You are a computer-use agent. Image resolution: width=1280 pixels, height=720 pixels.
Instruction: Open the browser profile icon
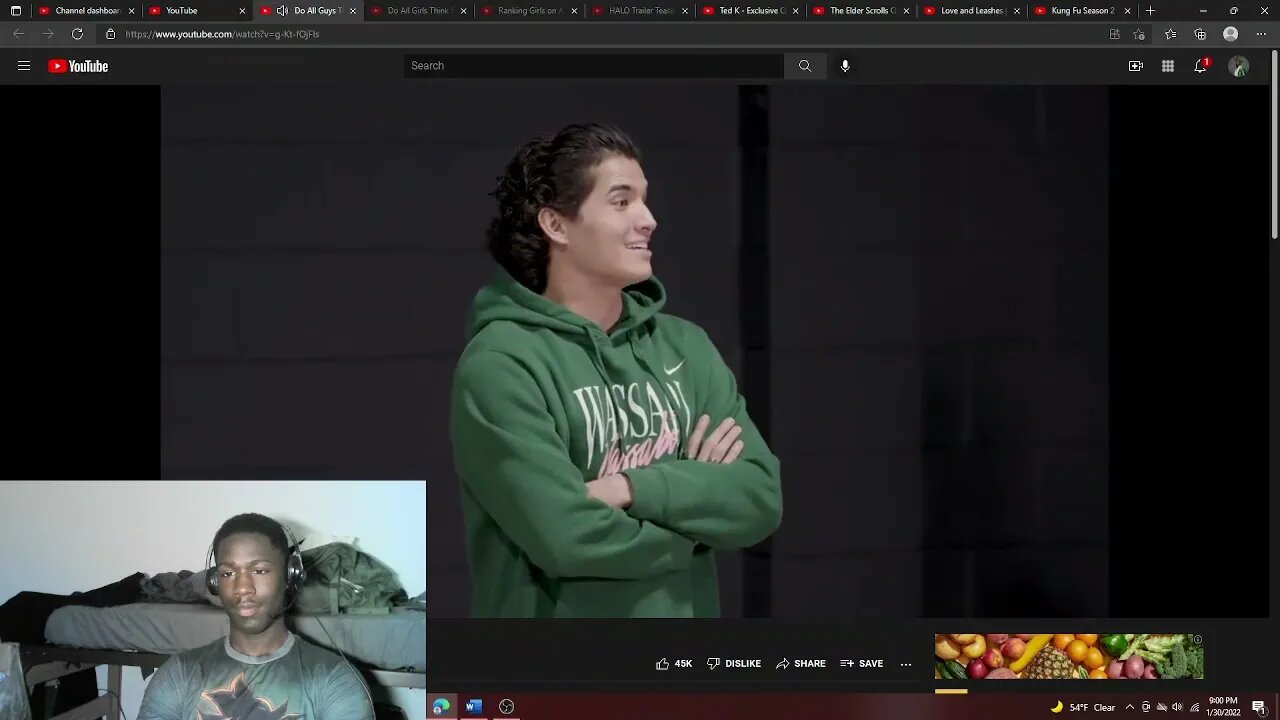[x=1231, y=34]
